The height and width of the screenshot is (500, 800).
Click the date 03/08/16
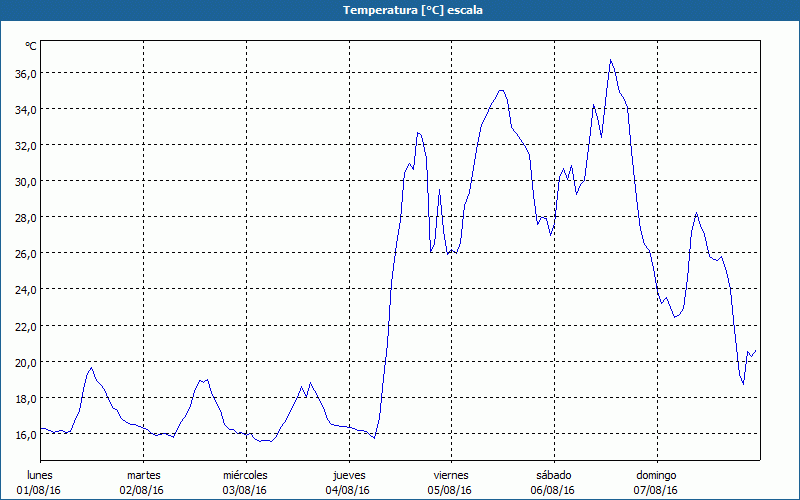pyautogui.click(x=244, y=490)
